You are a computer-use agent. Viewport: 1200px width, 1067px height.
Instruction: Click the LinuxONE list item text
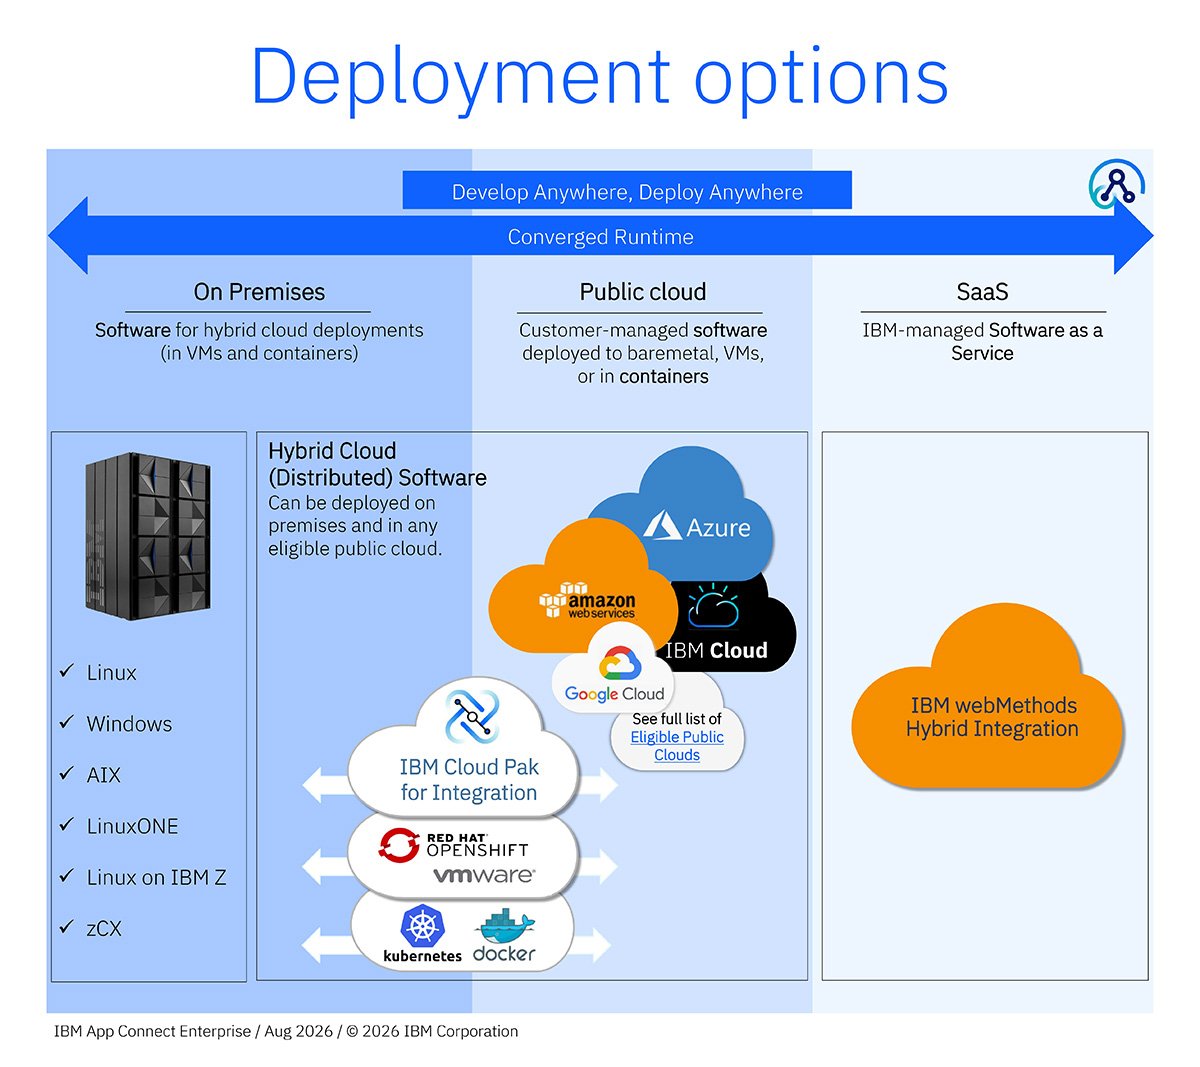coord(133,826)
